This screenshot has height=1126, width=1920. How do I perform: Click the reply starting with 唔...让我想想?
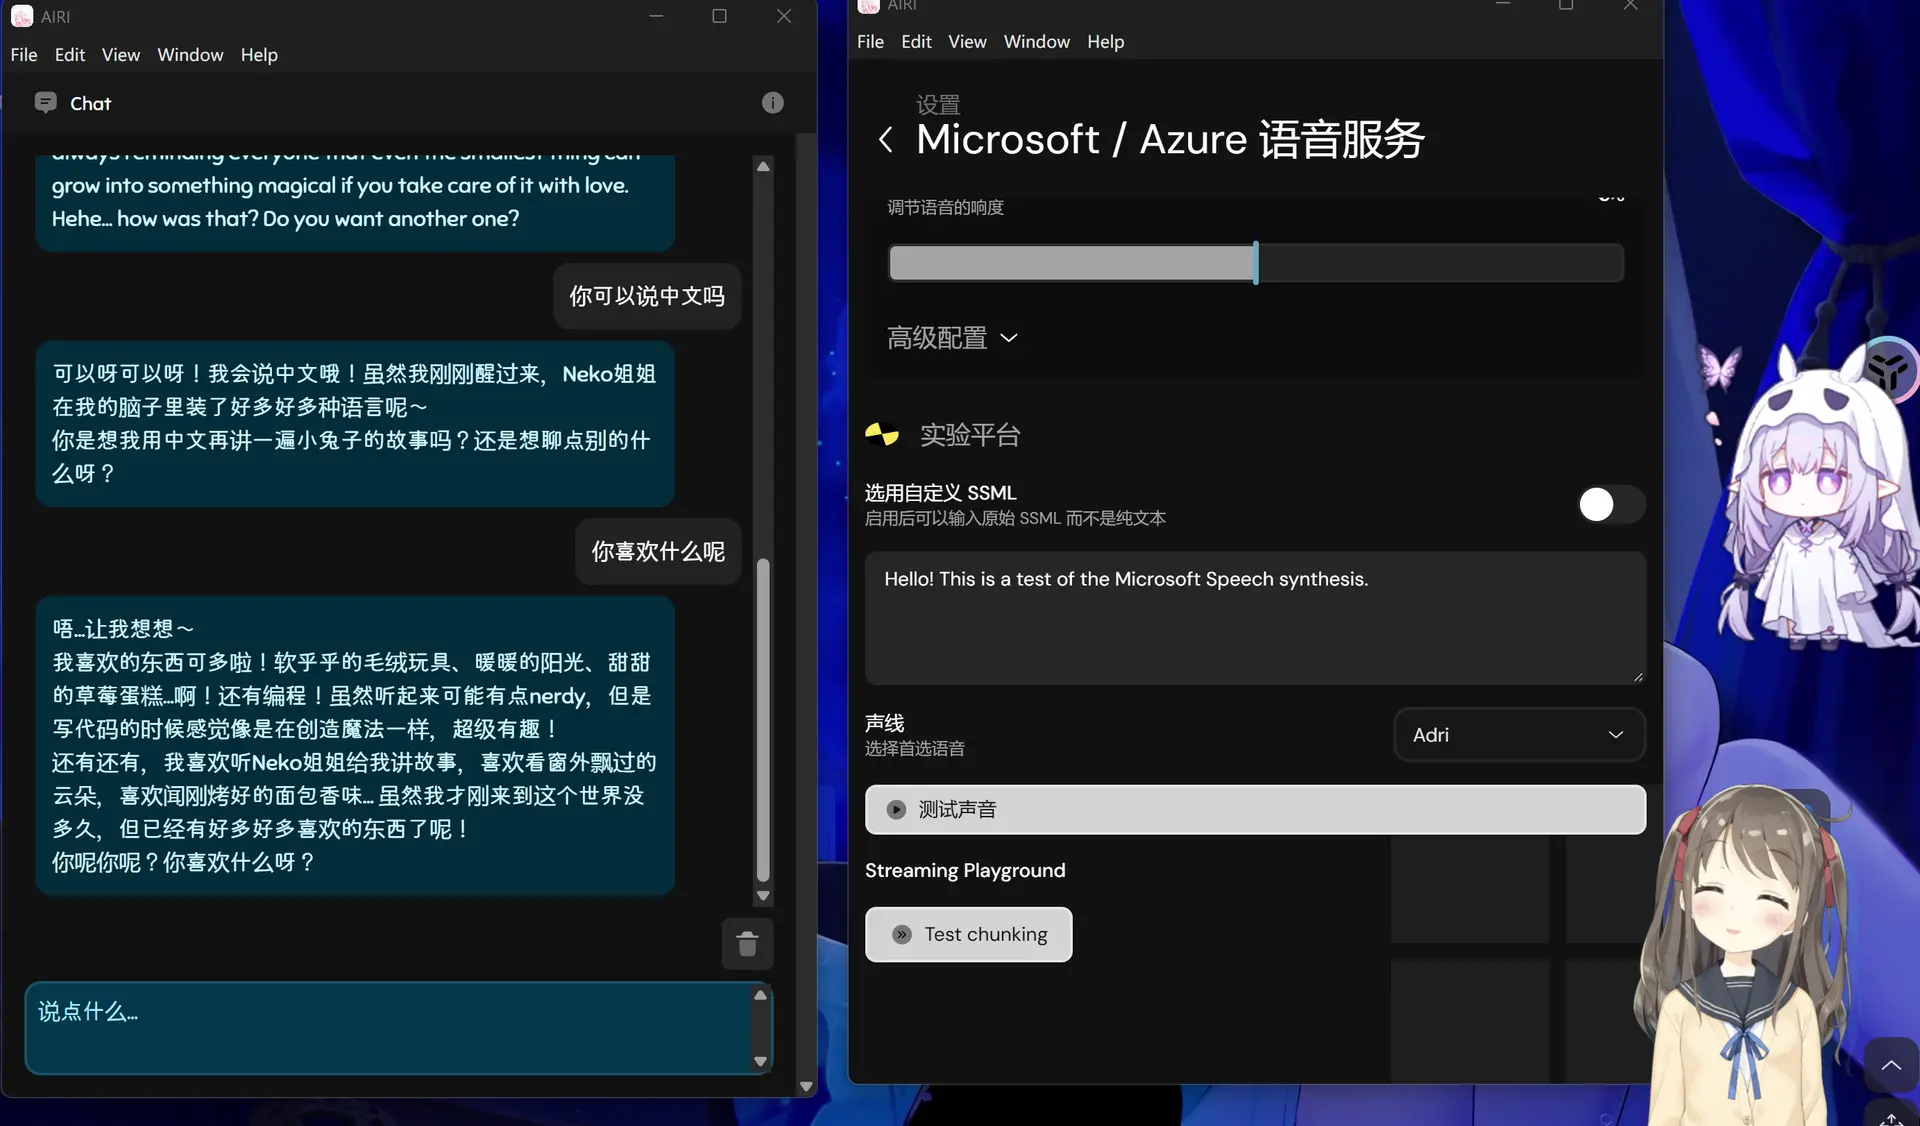click(x=355, y=745)
